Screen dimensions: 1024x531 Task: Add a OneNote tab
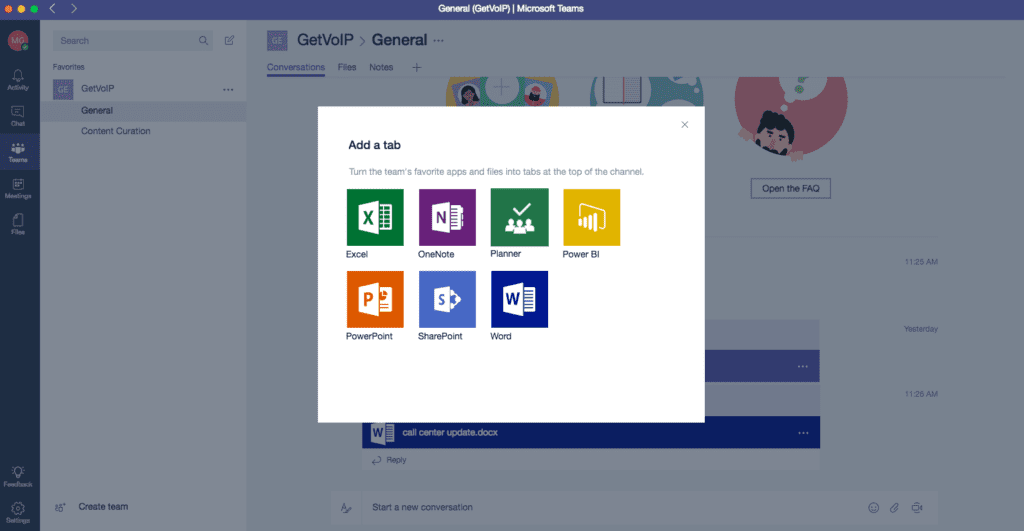point(447,217)
